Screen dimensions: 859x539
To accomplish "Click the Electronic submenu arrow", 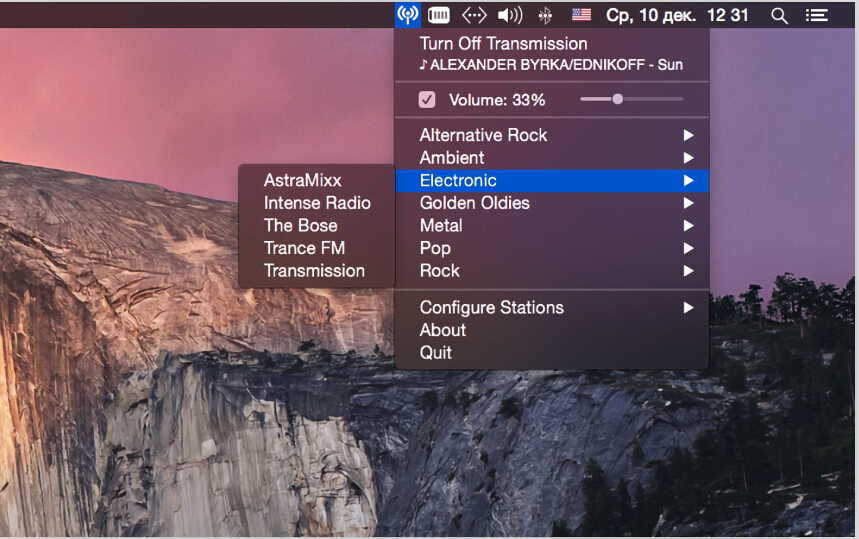I will [689, 181].
